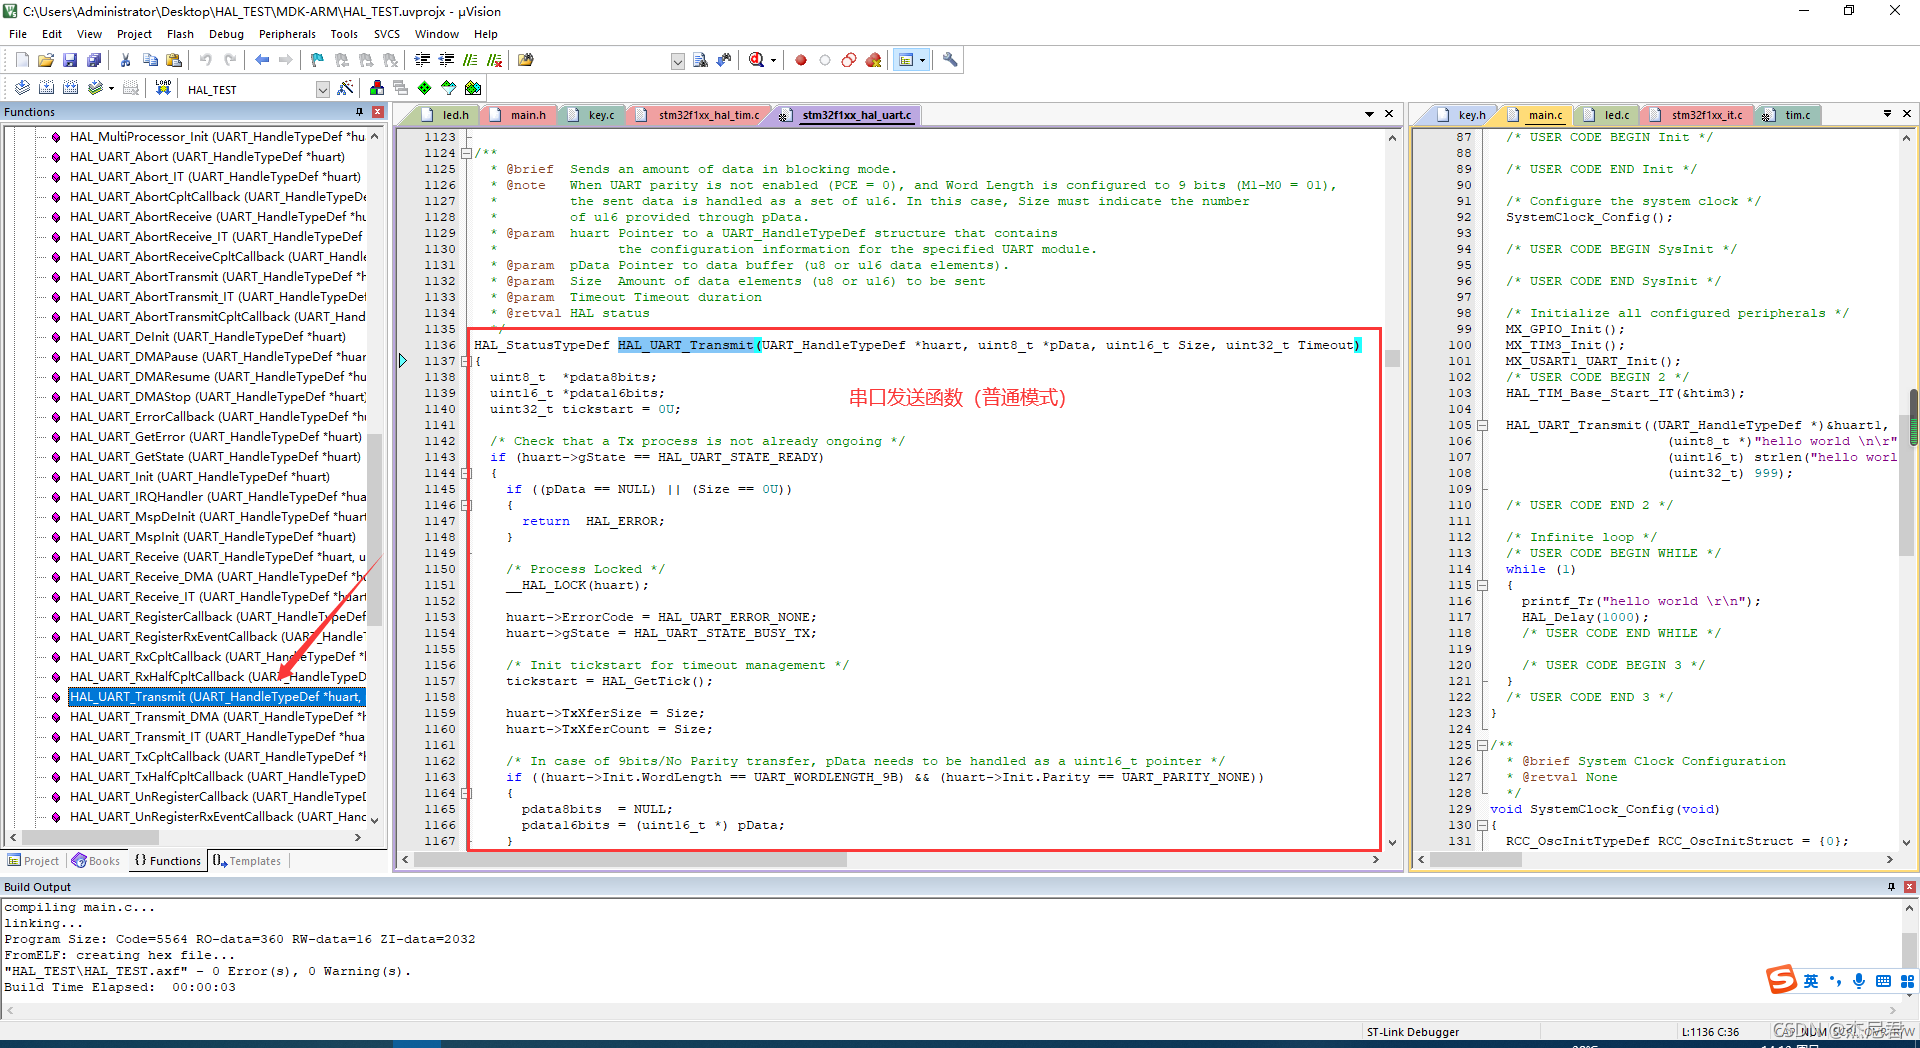Kill all breakpoints in the current target
Image resolution: width=1920 pixels, height=1048 pixels.
click(x=873, y=60)
